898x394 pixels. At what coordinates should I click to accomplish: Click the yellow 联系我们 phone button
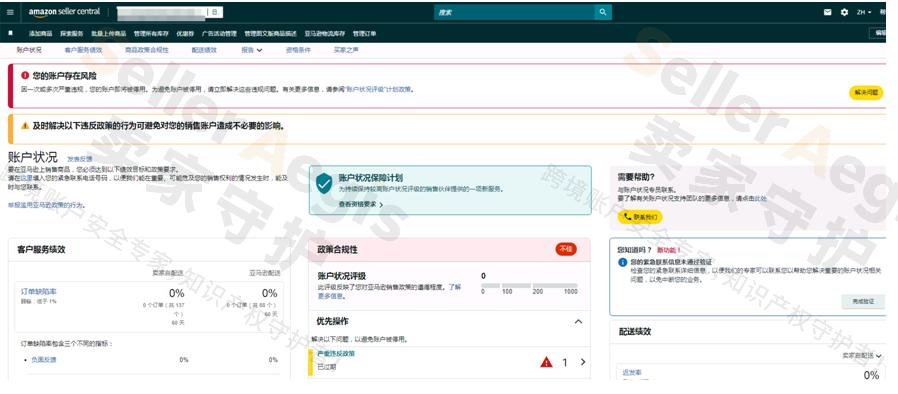(x=640, y=217)
